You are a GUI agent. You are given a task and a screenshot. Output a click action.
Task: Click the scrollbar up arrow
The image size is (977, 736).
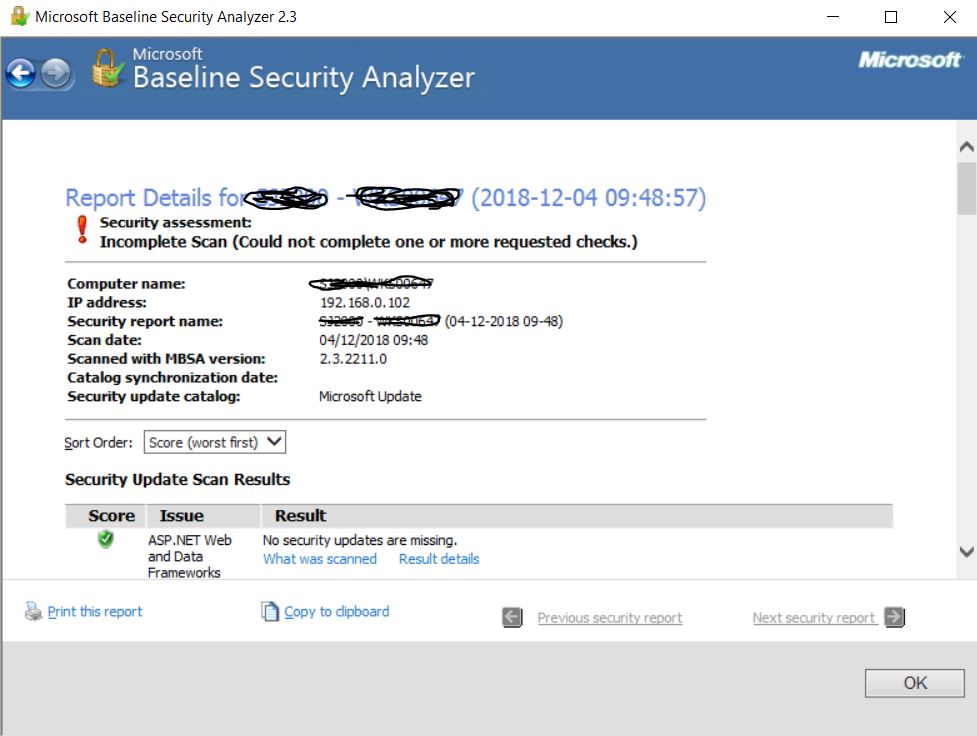966,147
